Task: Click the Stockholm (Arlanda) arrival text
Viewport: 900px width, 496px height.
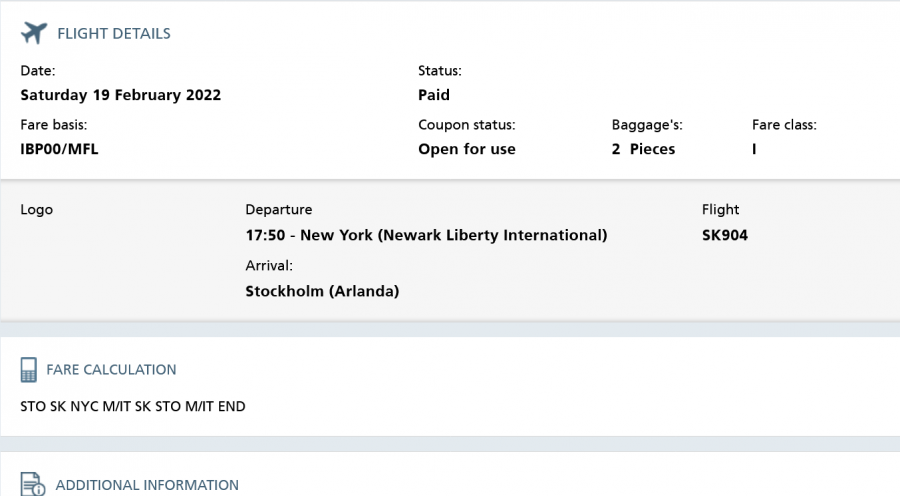Action: tap(322, 292)
